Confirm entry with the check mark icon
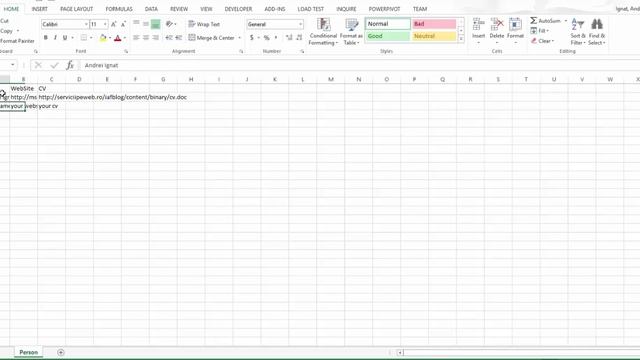640x360 pixels. pos(54,65)
